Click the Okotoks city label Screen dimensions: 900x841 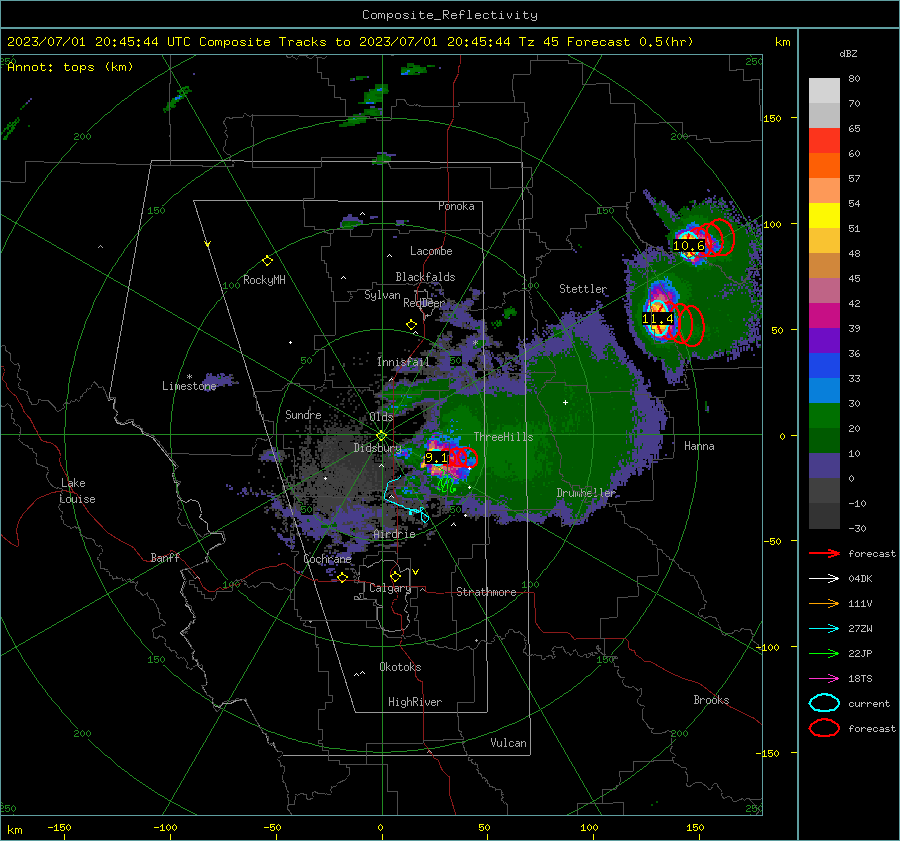coord(400,667)
